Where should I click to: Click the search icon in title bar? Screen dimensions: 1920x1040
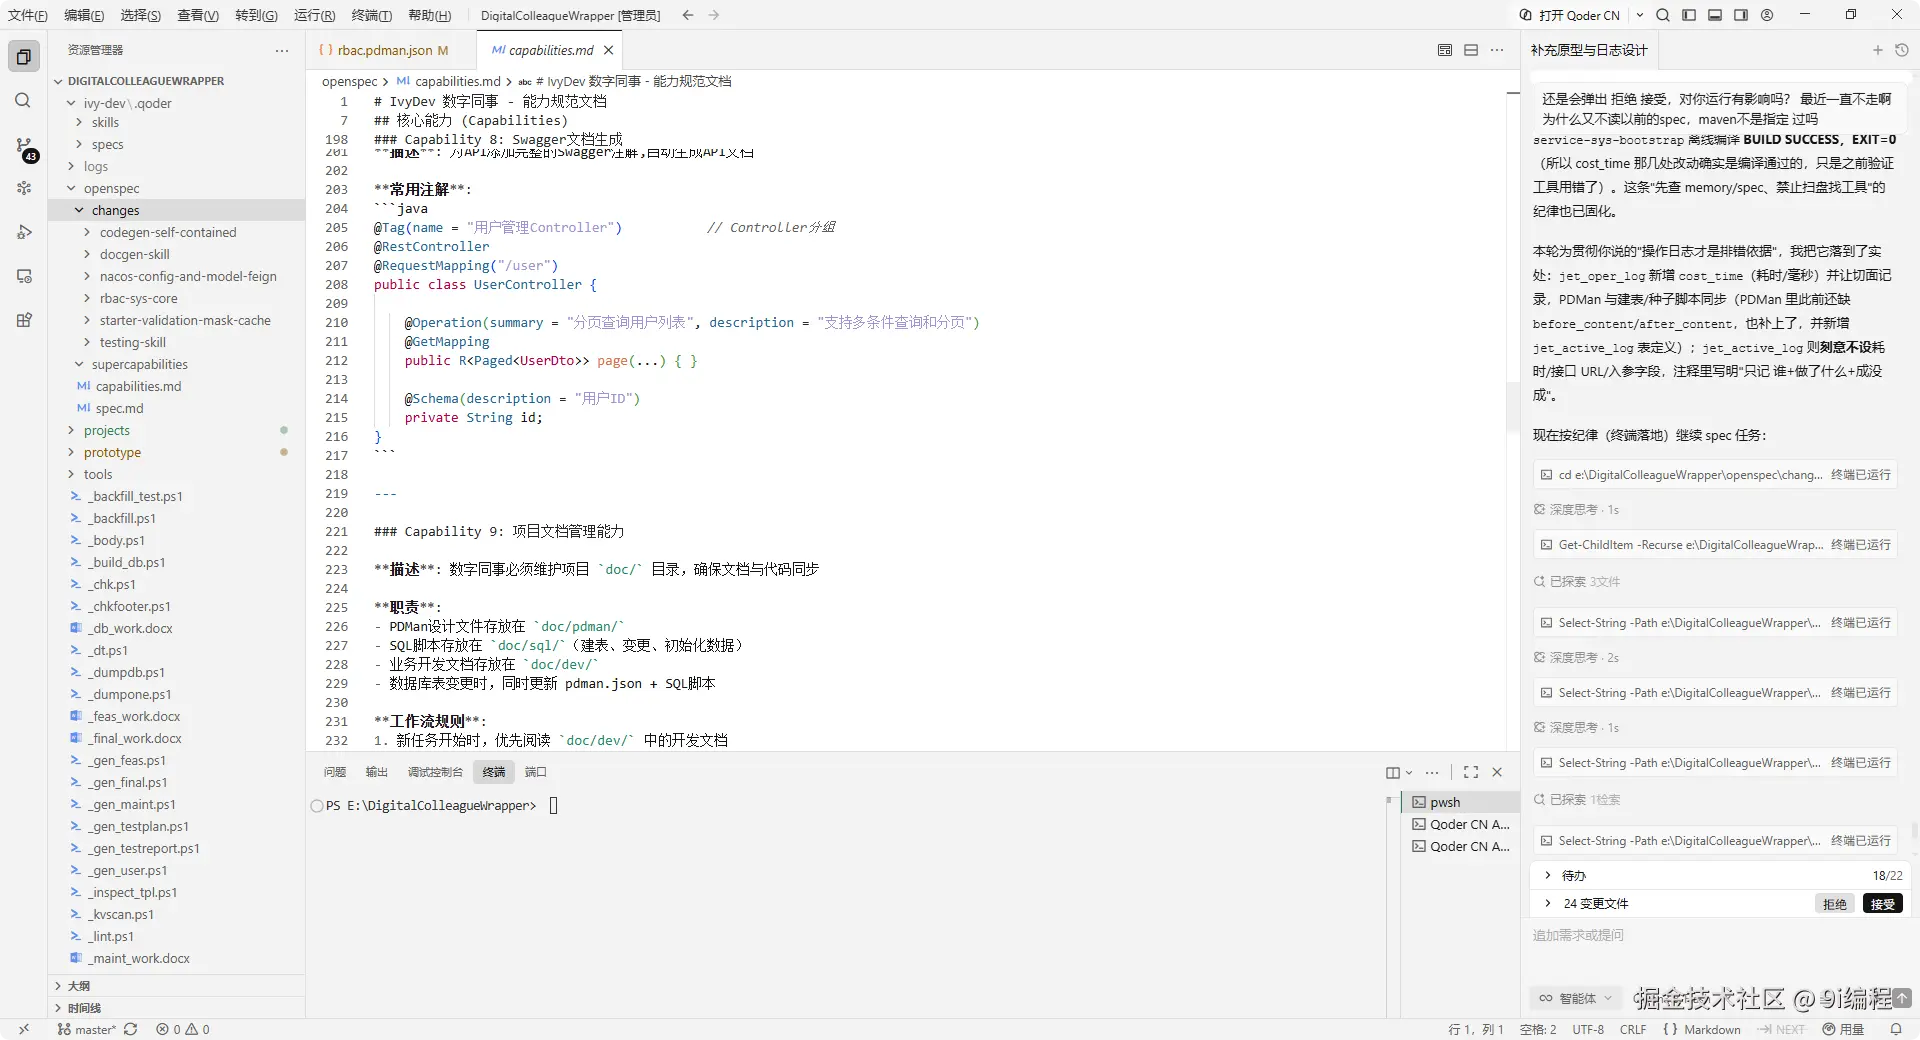point(1663,15)
